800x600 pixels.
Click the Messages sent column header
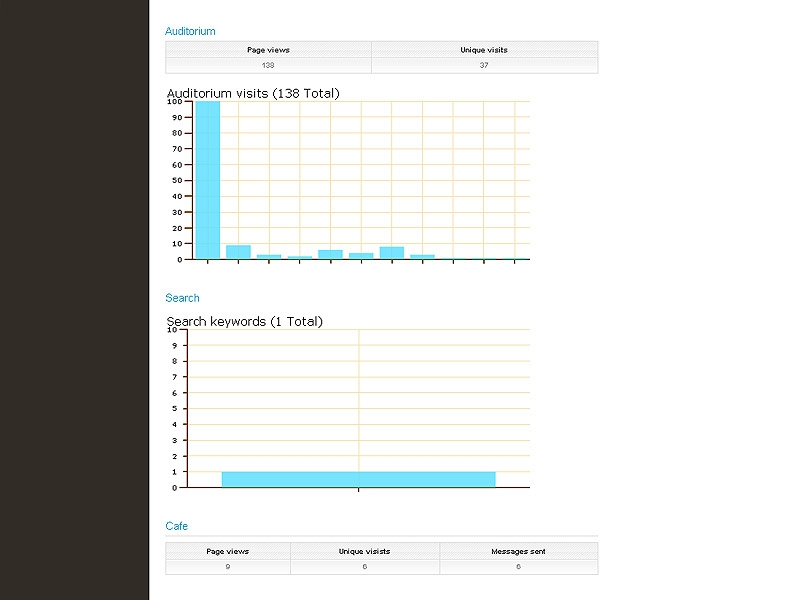pyautogui.click(x=518, y=551)
